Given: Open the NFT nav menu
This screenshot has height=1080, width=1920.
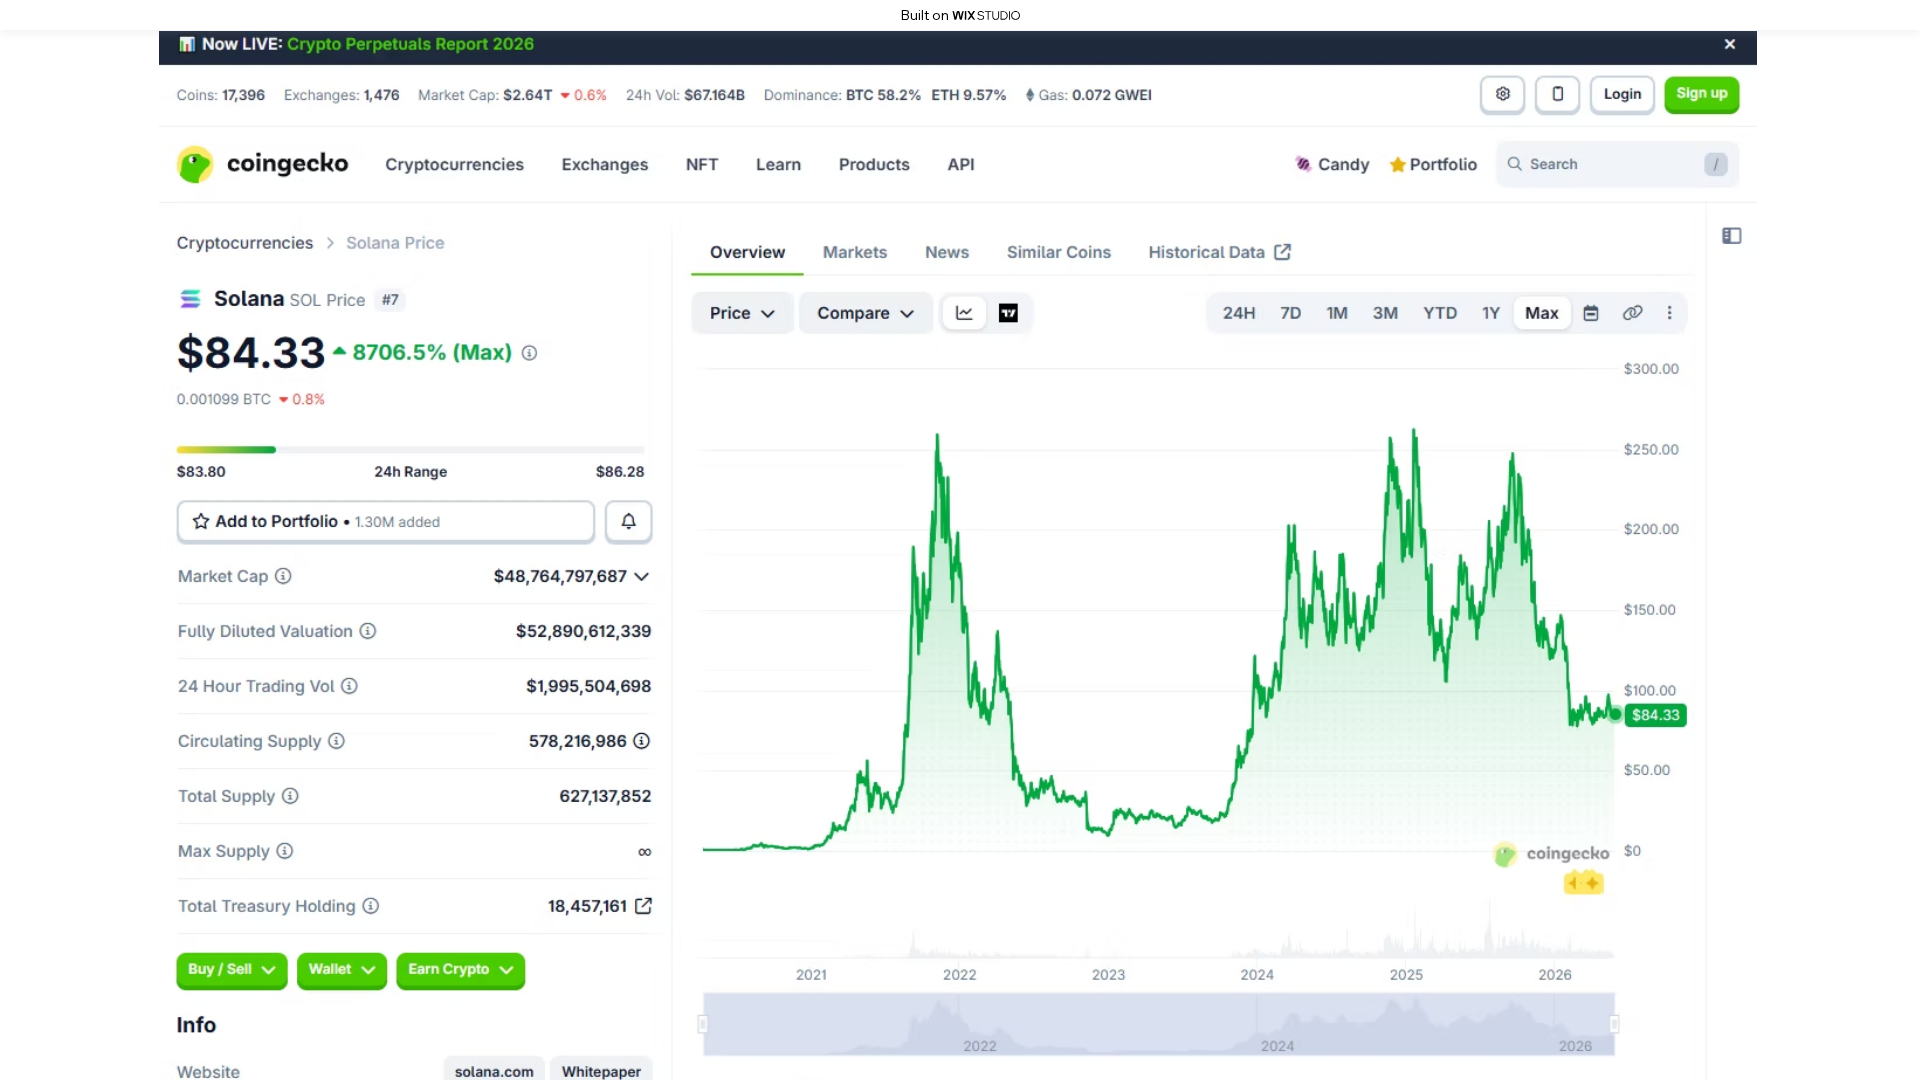Looking at the screenshot, I should click(702, 164).
